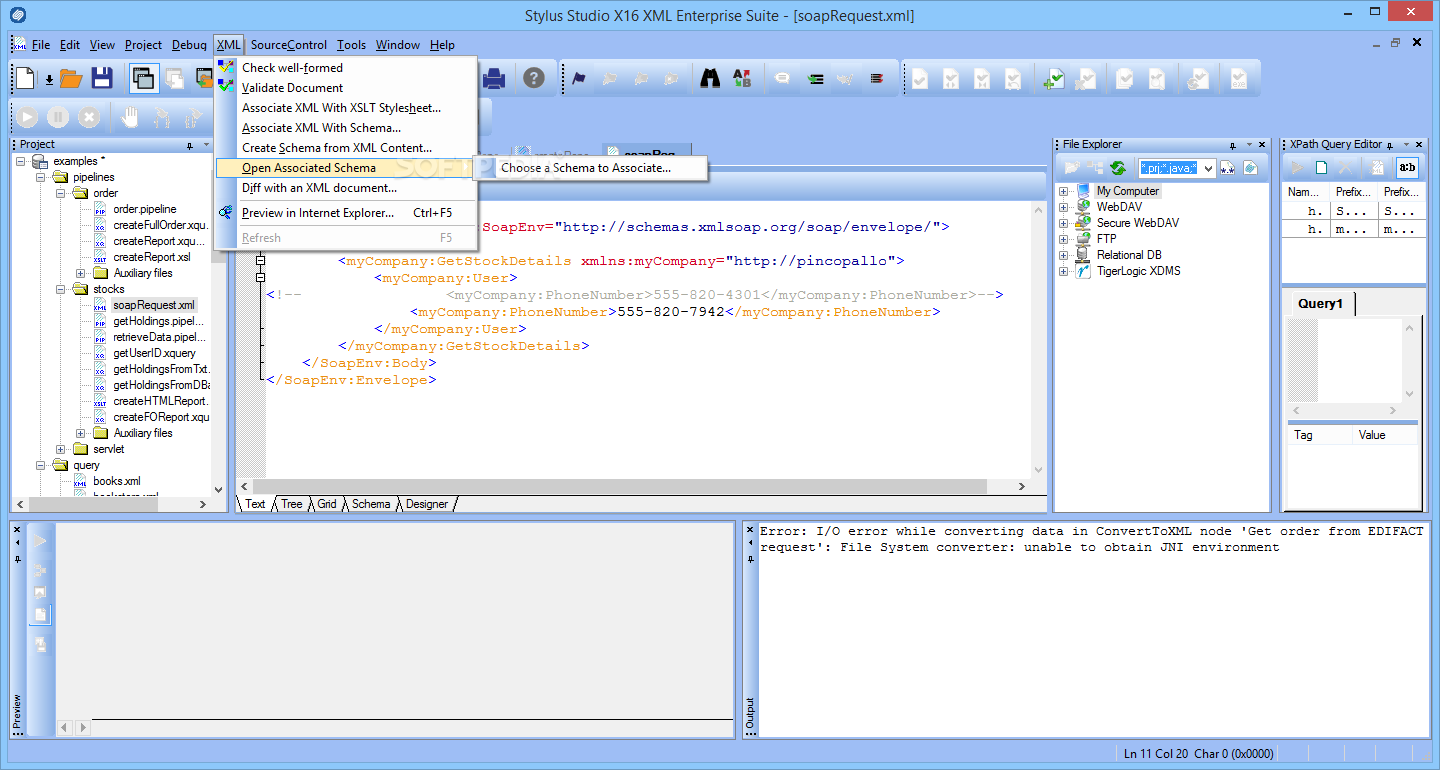Select books.xml in query folder
Viewport: 1440px width, 770px height.
click(x=116, y=481)
